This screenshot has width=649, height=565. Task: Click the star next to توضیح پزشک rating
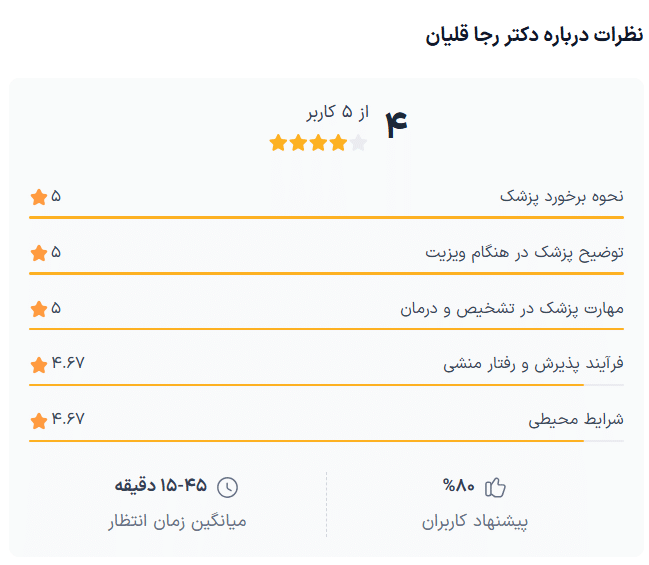point(39,253)
